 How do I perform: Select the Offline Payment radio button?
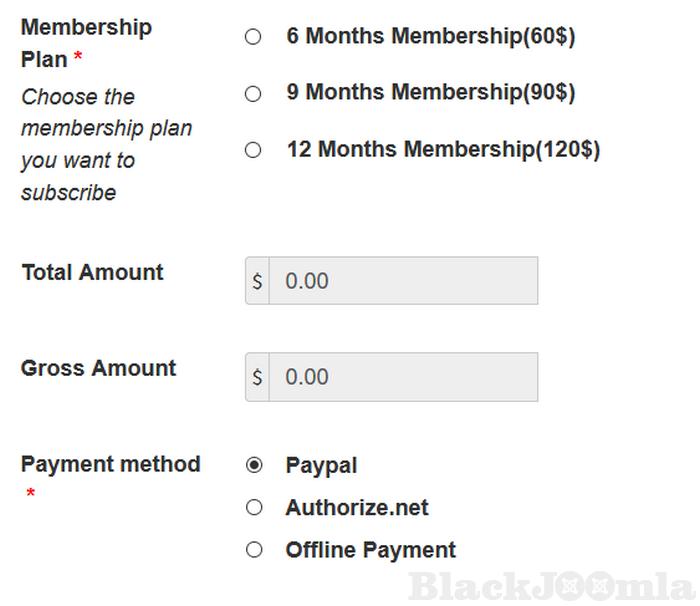[x=254, y=549]
